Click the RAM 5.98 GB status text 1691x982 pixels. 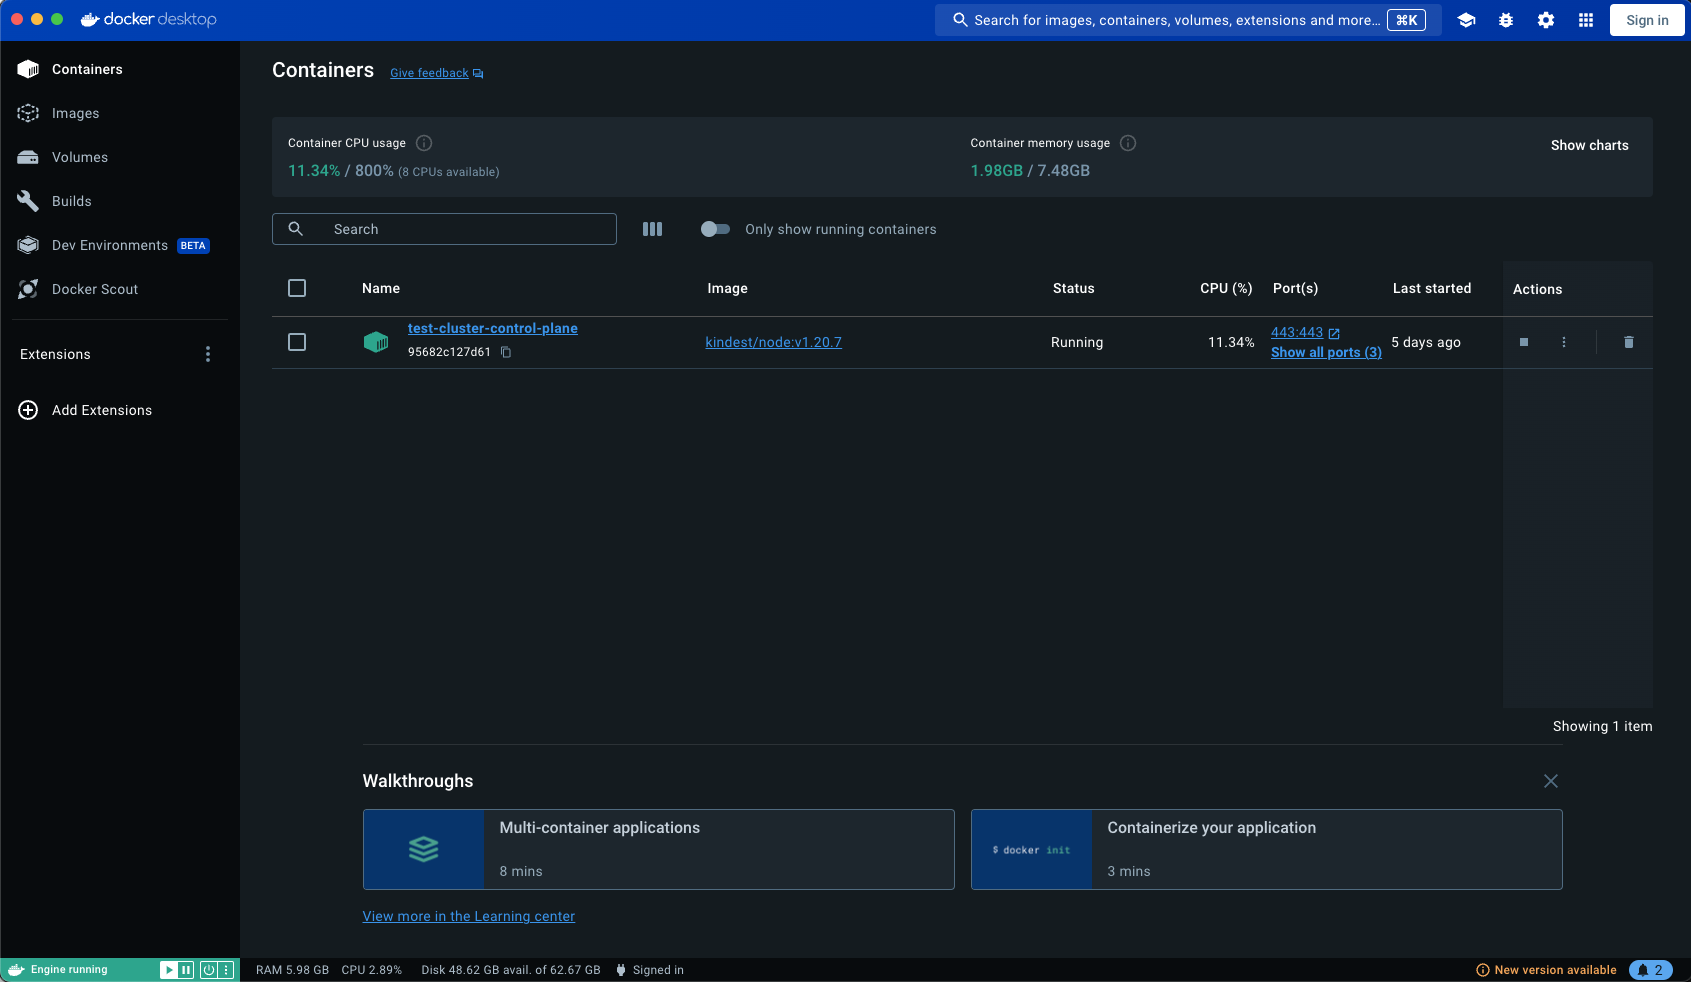pyautogui.click(x=292, y=970)
